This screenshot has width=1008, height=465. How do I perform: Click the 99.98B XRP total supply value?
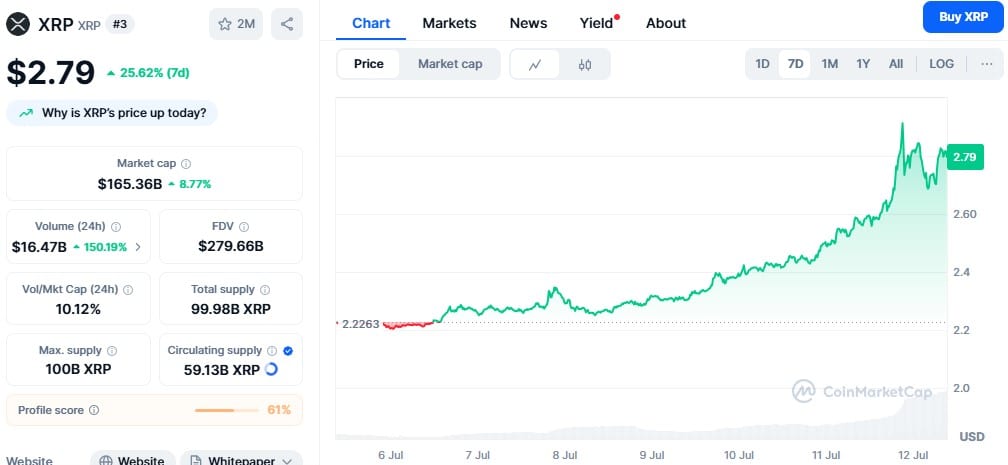pyautogui.click(x=231, y=309)
